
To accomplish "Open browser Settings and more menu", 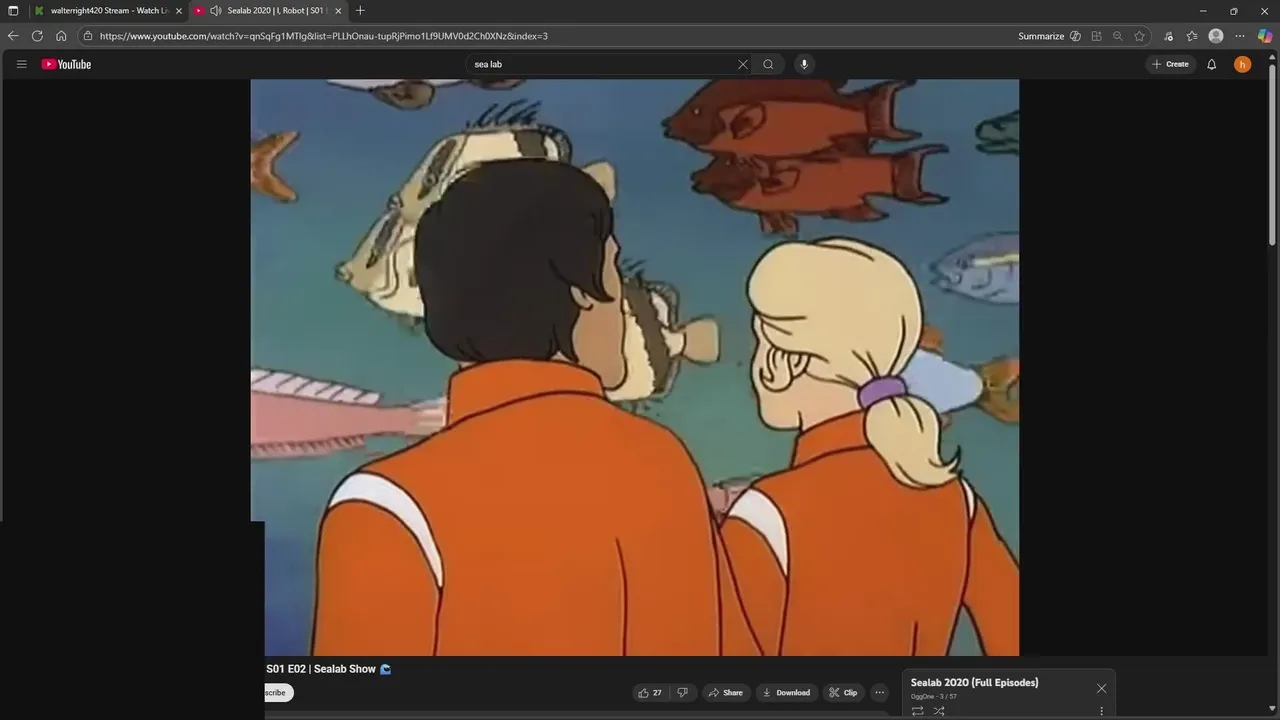I will tap(1240, 36).
